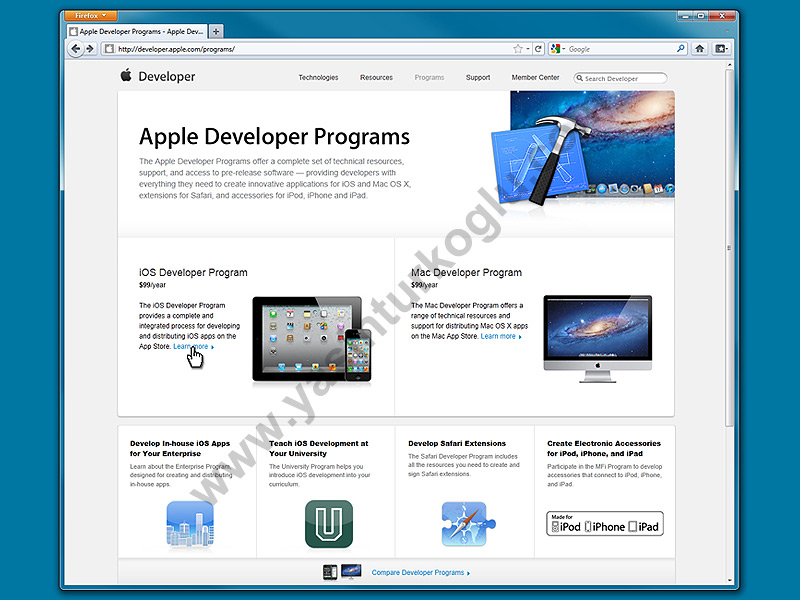Open the Technologies menu item
The width and height of the screenshot is (800, 600).
click(x=318, y=78)
